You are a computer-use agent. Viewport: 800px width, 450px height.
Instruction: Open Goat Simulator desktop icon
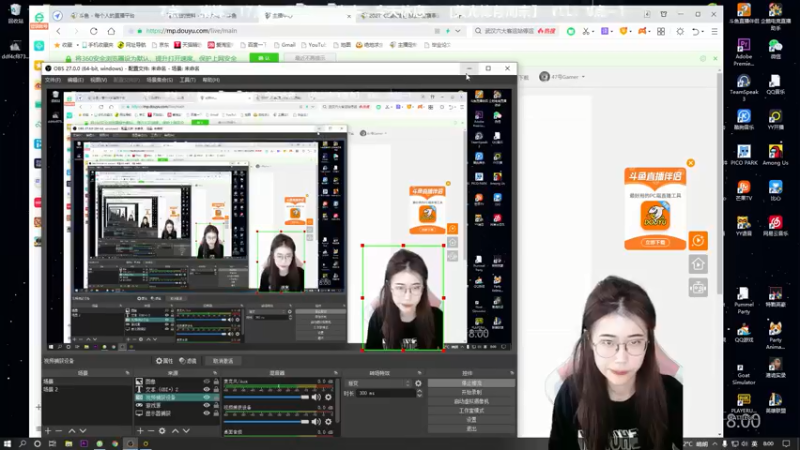(743, 373)
